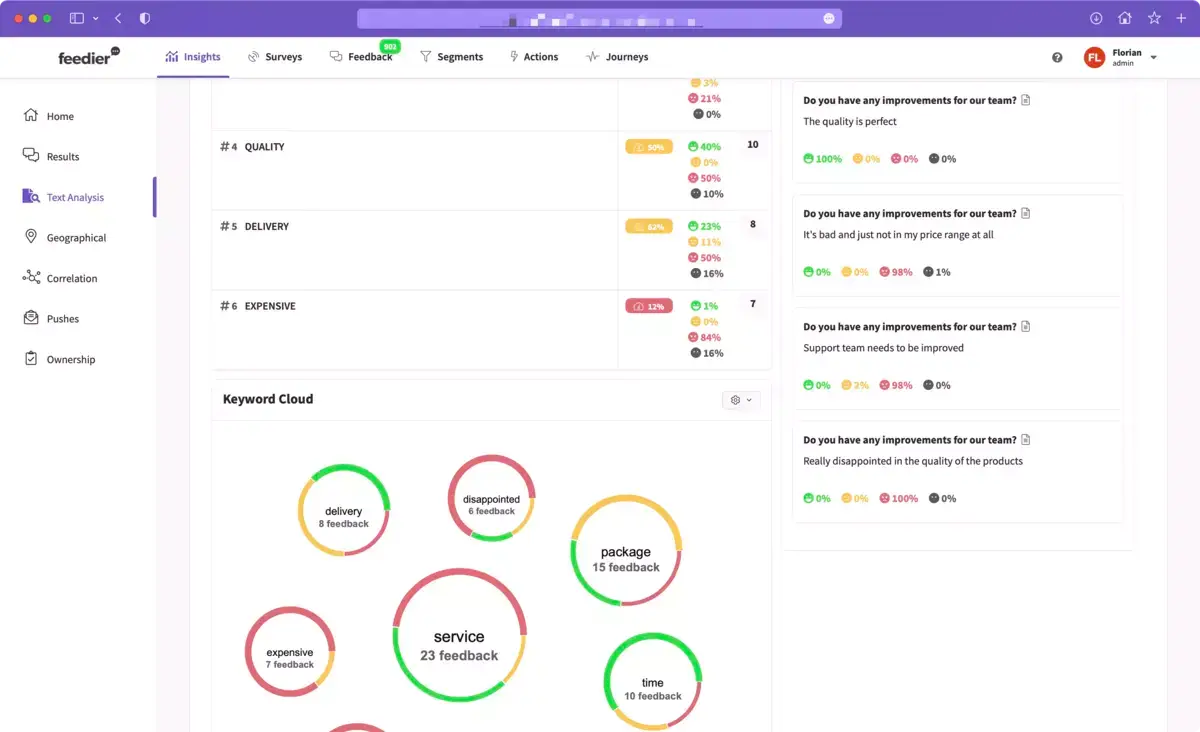
Task: Click the EXPENSIVE topic row label
Action: coord(270,306)
